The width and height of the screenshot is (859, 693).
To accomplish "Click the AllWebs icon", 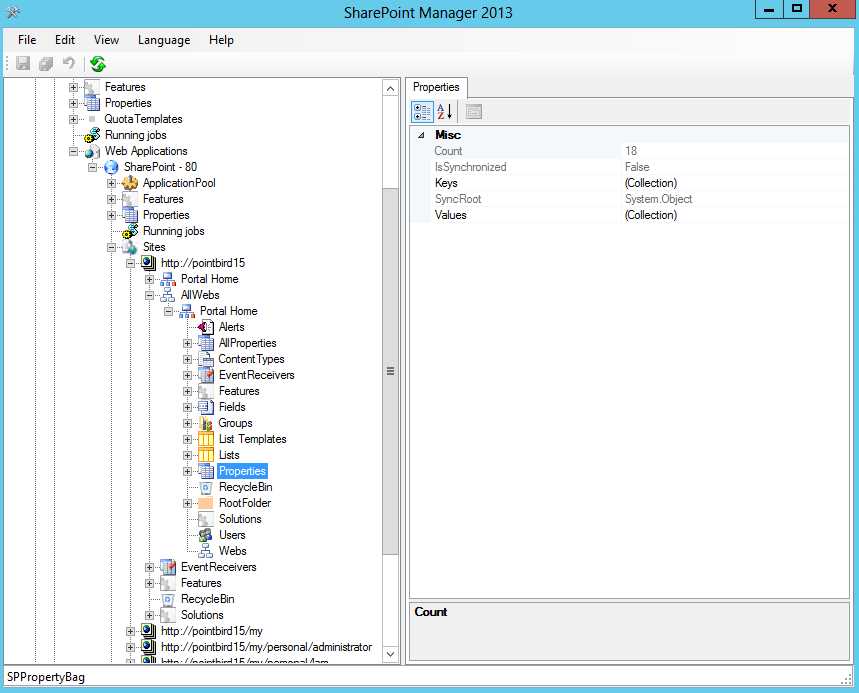I will point(168,295).
